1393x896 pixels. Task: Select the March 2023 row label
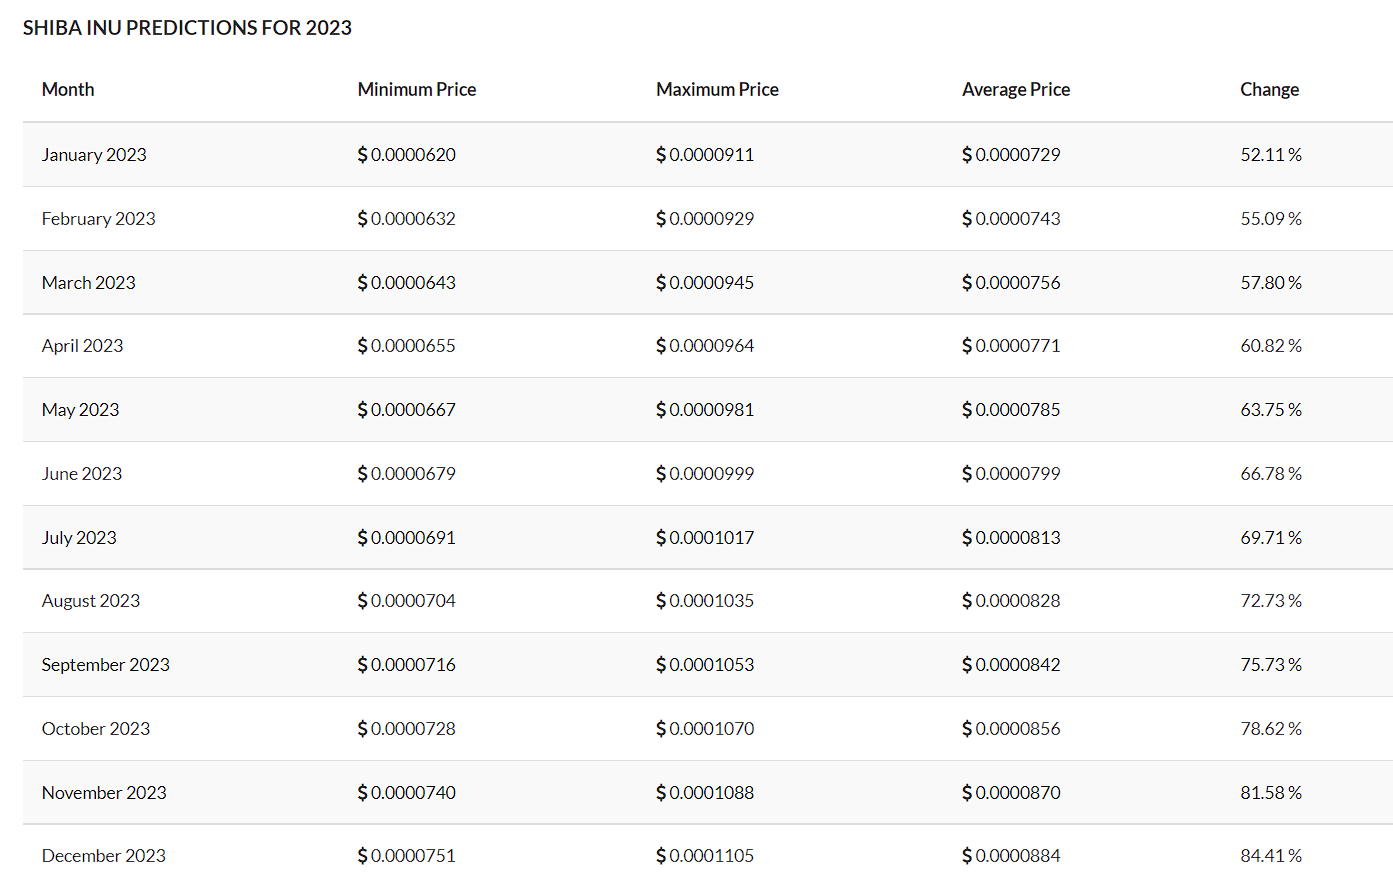tap(89, 282)
